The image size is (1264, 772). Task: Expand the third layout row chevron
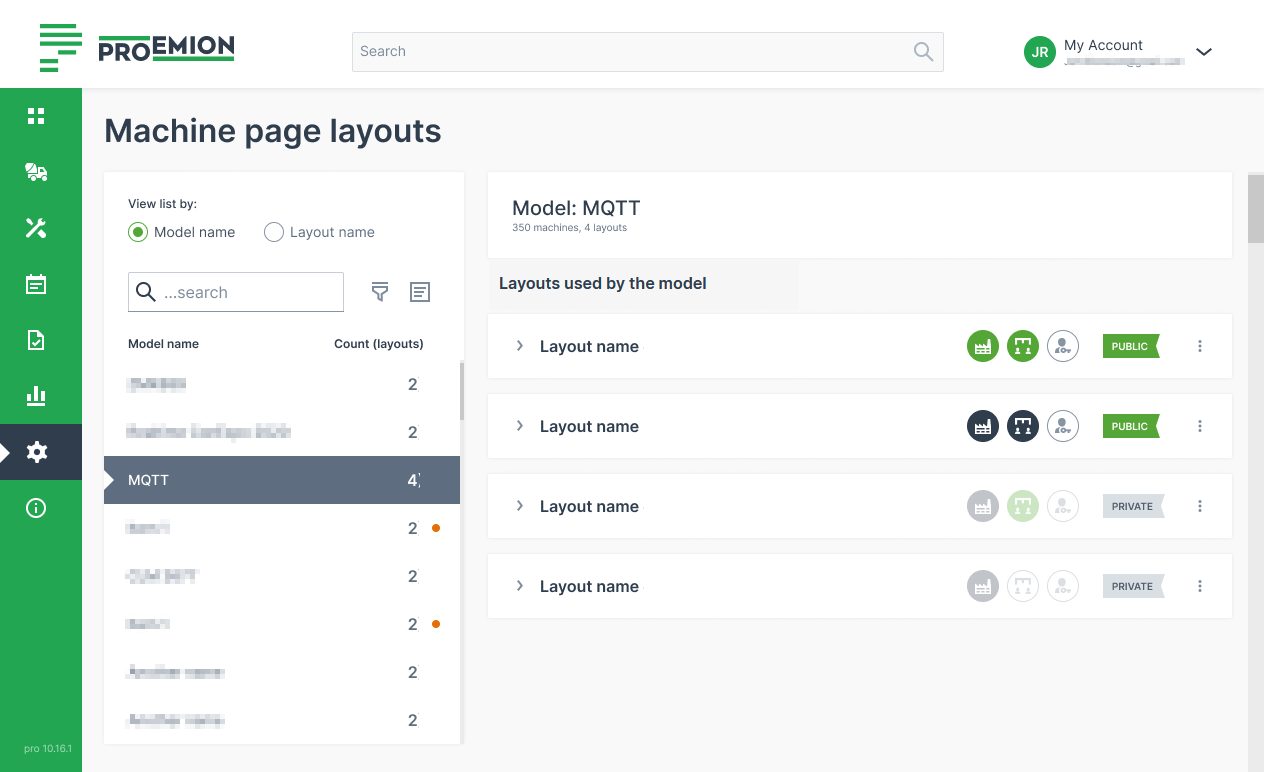coord(519,506)
